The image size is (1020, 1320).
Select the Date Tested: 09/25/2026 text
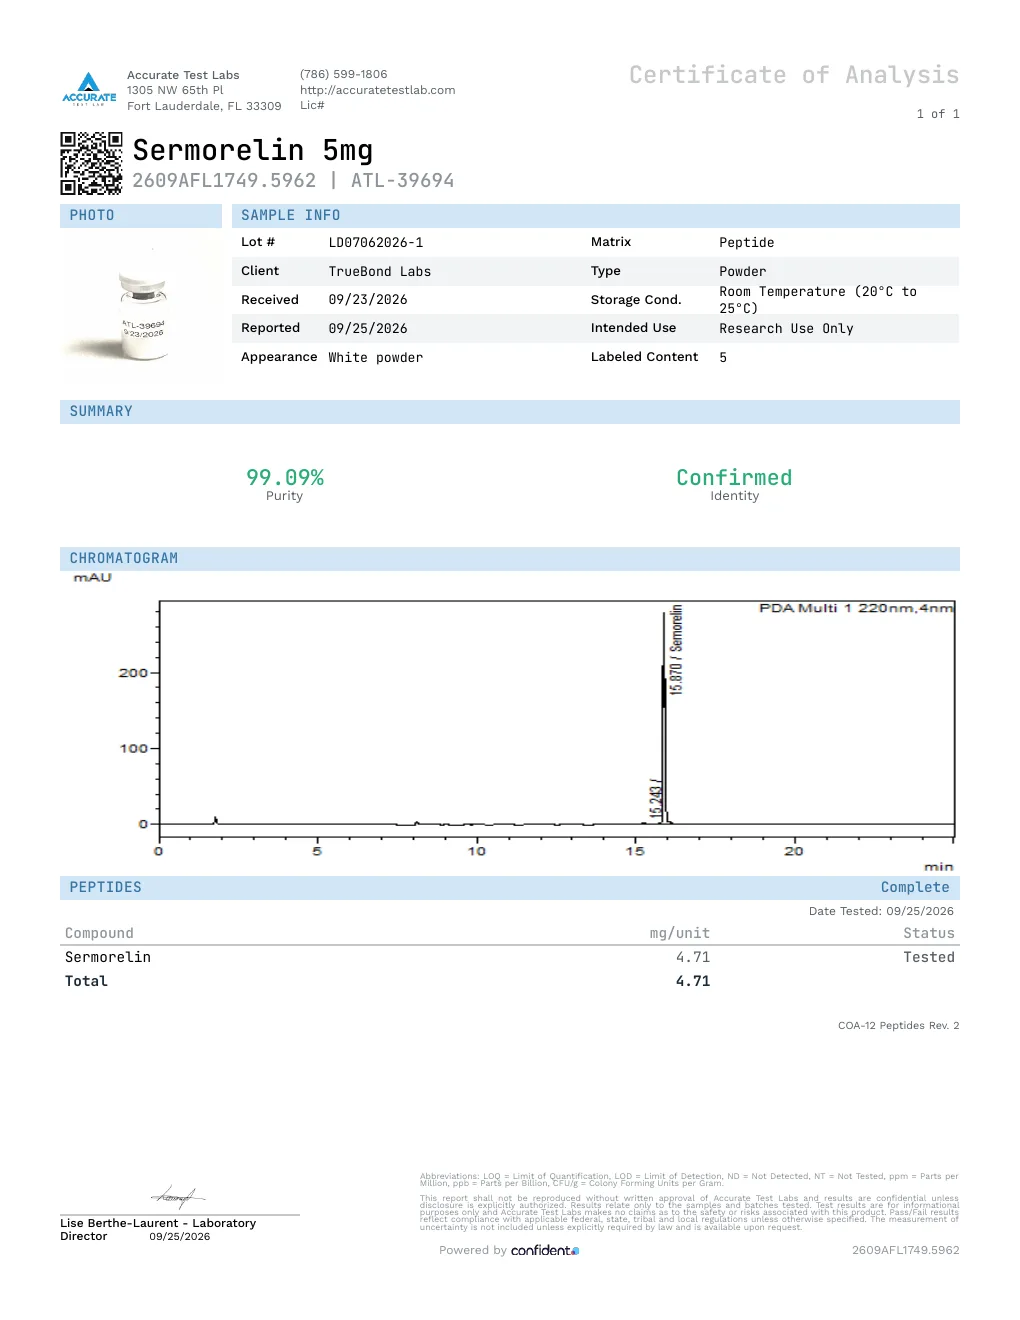[881, 911]
